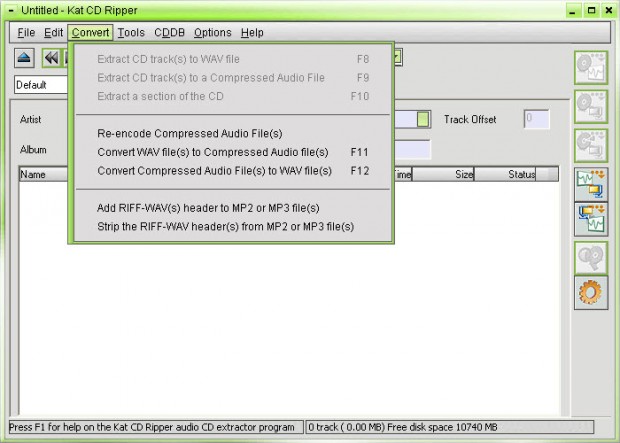Click the '0 track (0.00 MB) Free disk space' status
The image size is (620, 443).
[x=403, y=427]
